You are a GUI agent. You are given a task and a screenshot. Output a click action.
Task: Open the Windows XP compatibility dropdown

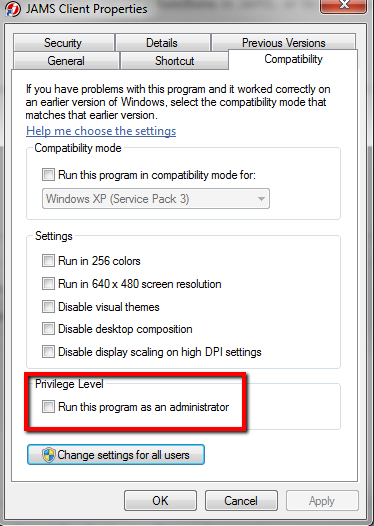coord(156,199)
